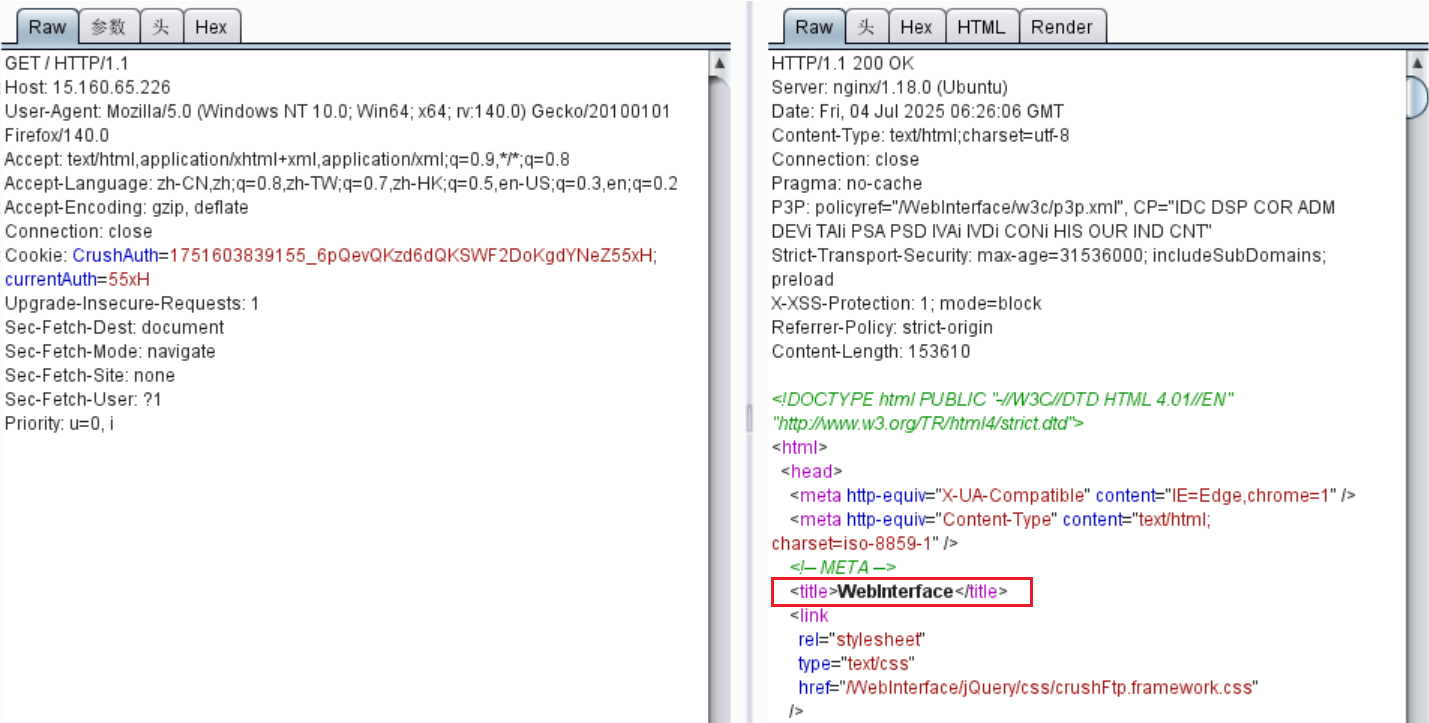Click the 'Priority: u=0, i' header
The image size is (1429, 723).
tap(59, 423)
